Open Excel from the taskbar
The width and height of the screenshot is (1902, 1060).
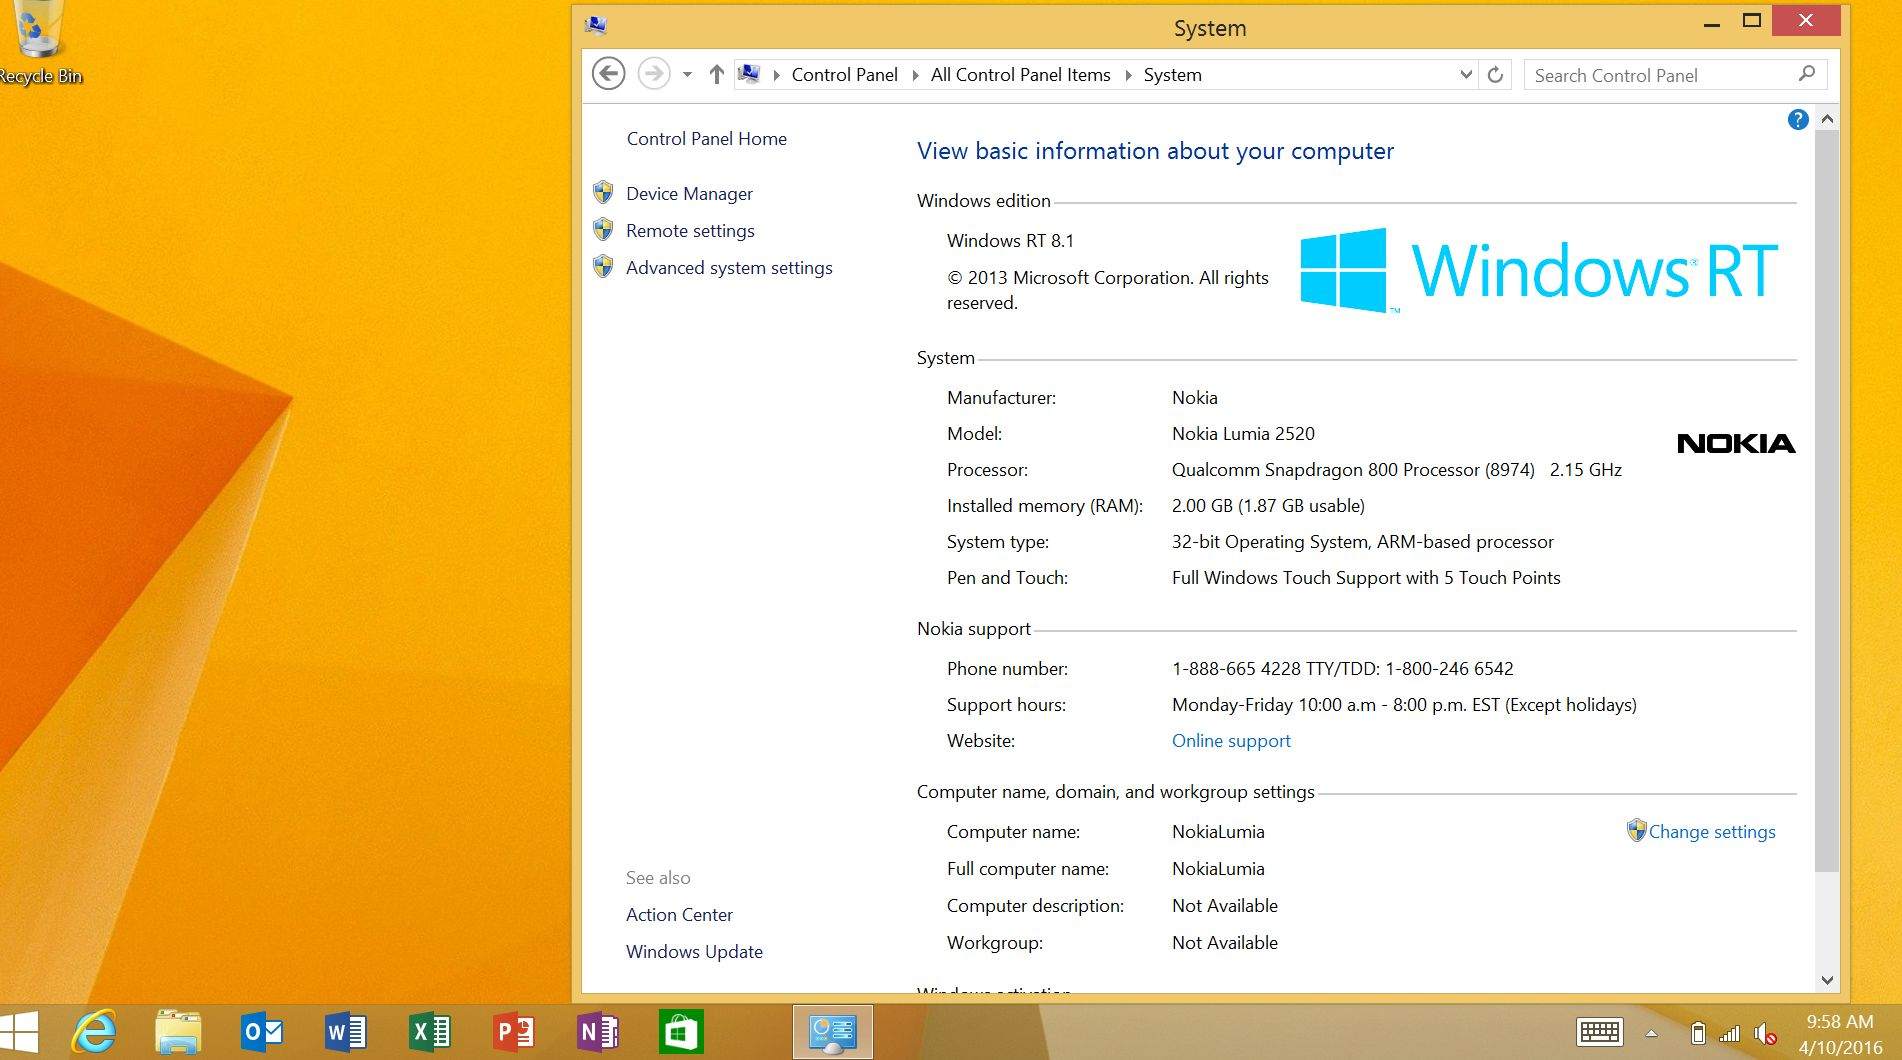point(430,1032)
